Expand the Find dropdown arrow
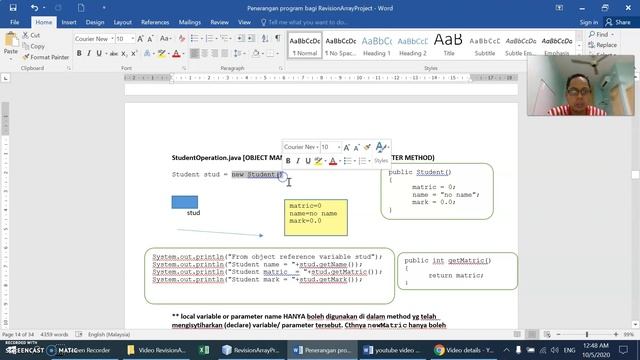The width and height of the screenshot is (640, 360). click(x=612, y=34)
